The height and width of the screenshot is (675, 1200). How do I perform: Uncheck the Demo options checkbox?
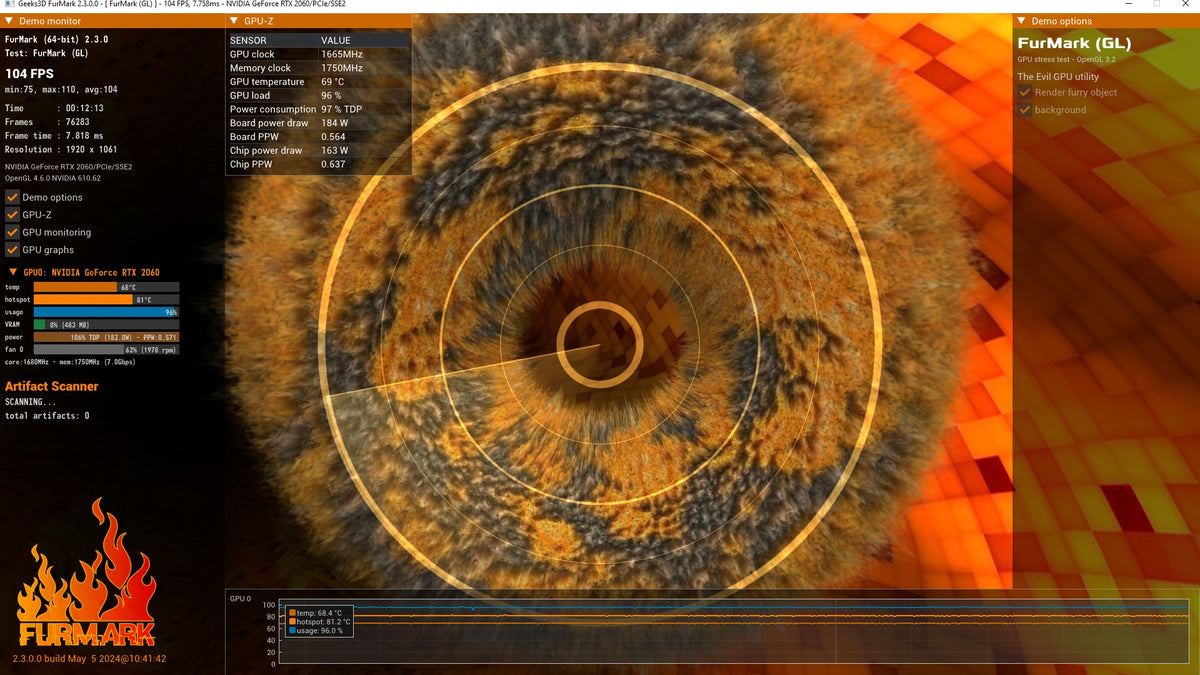[13, 197]
